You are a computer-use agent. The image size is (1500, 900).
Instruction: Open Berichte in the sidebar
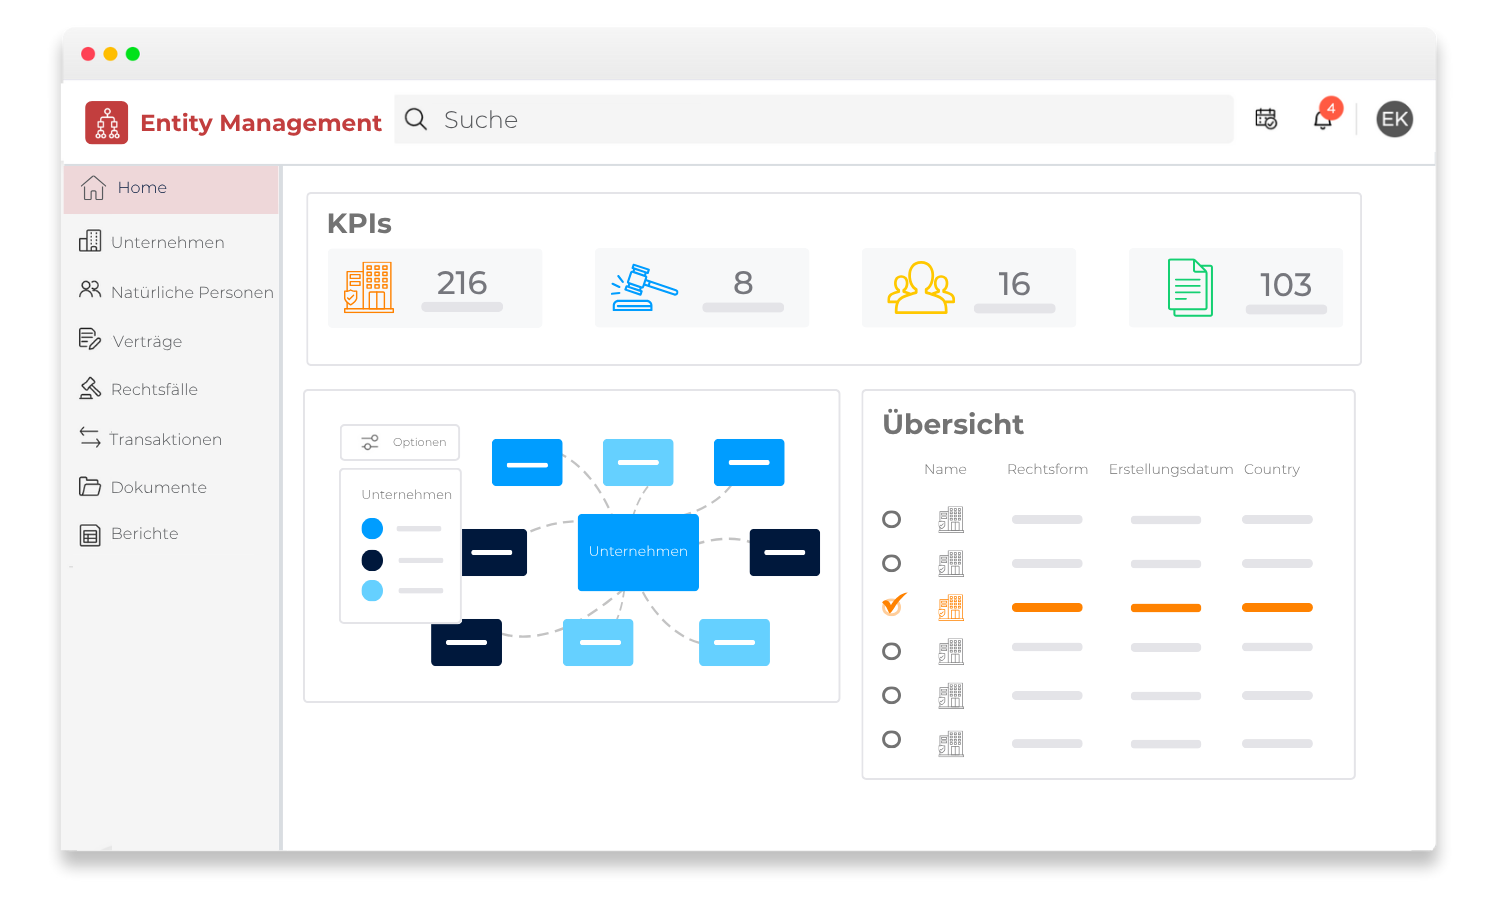(x=144, y=533)
